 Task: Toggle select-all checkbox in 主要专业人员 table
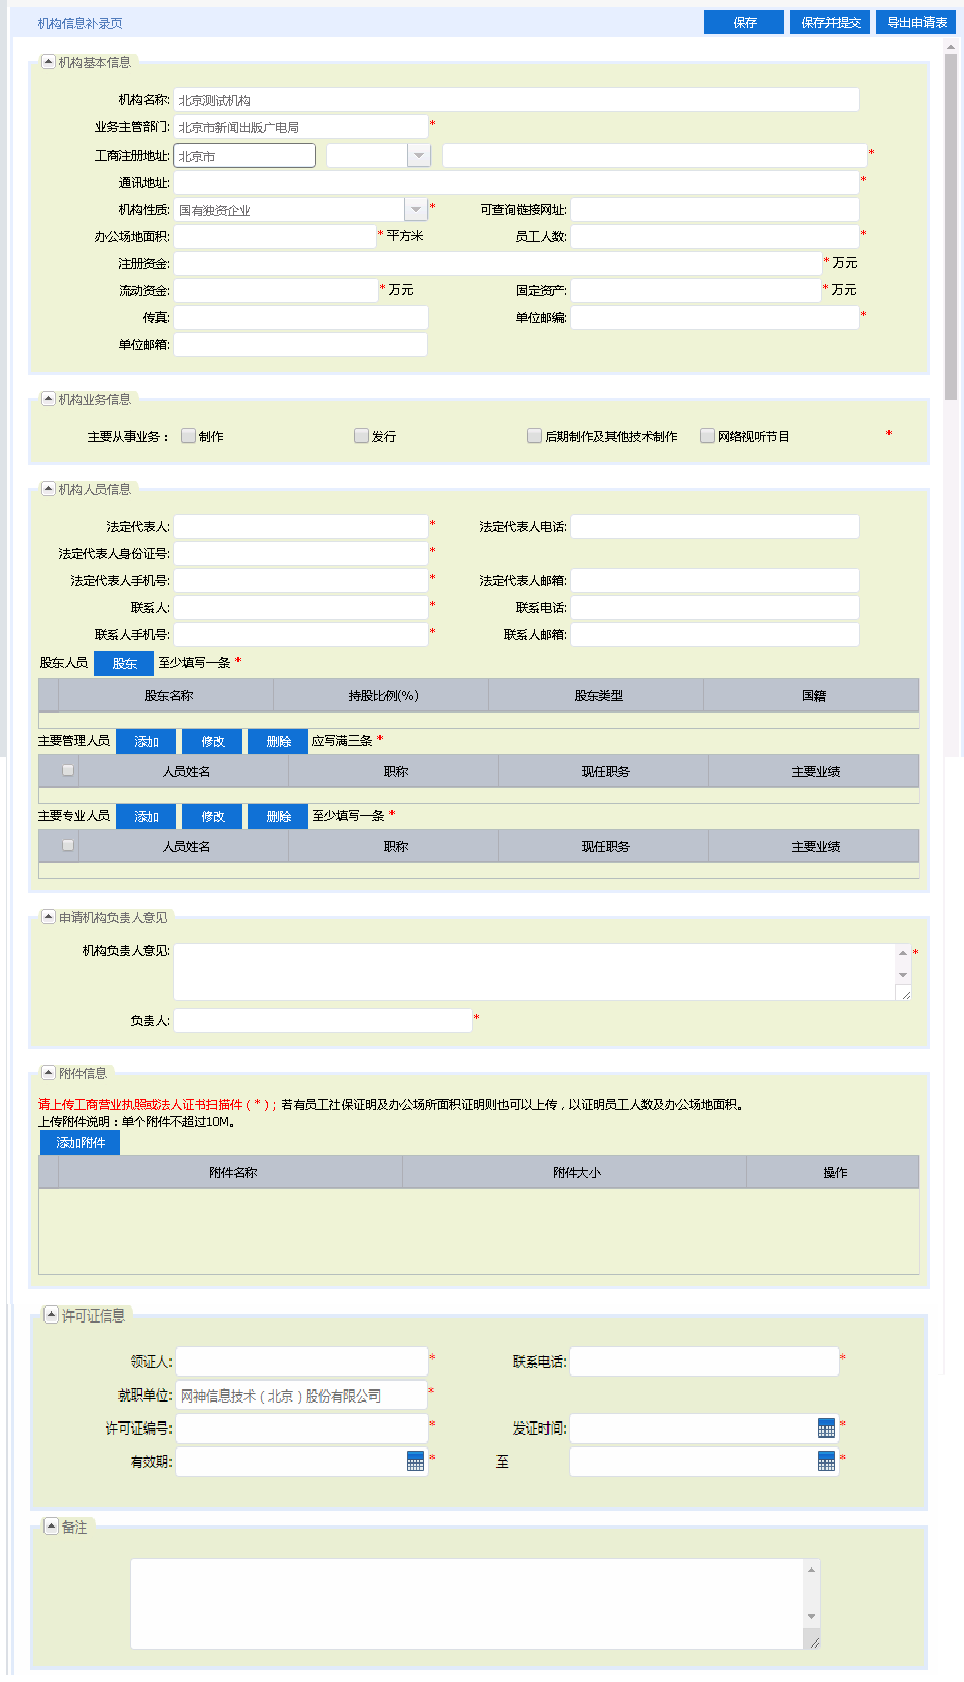(x=68, y=845)
